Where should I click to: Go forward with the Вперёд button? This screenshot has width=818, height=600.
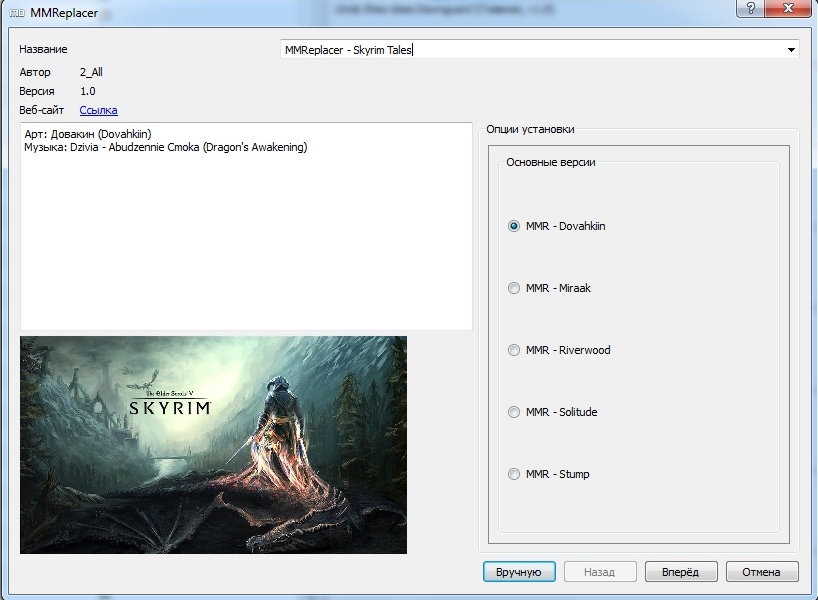point(679,572)
